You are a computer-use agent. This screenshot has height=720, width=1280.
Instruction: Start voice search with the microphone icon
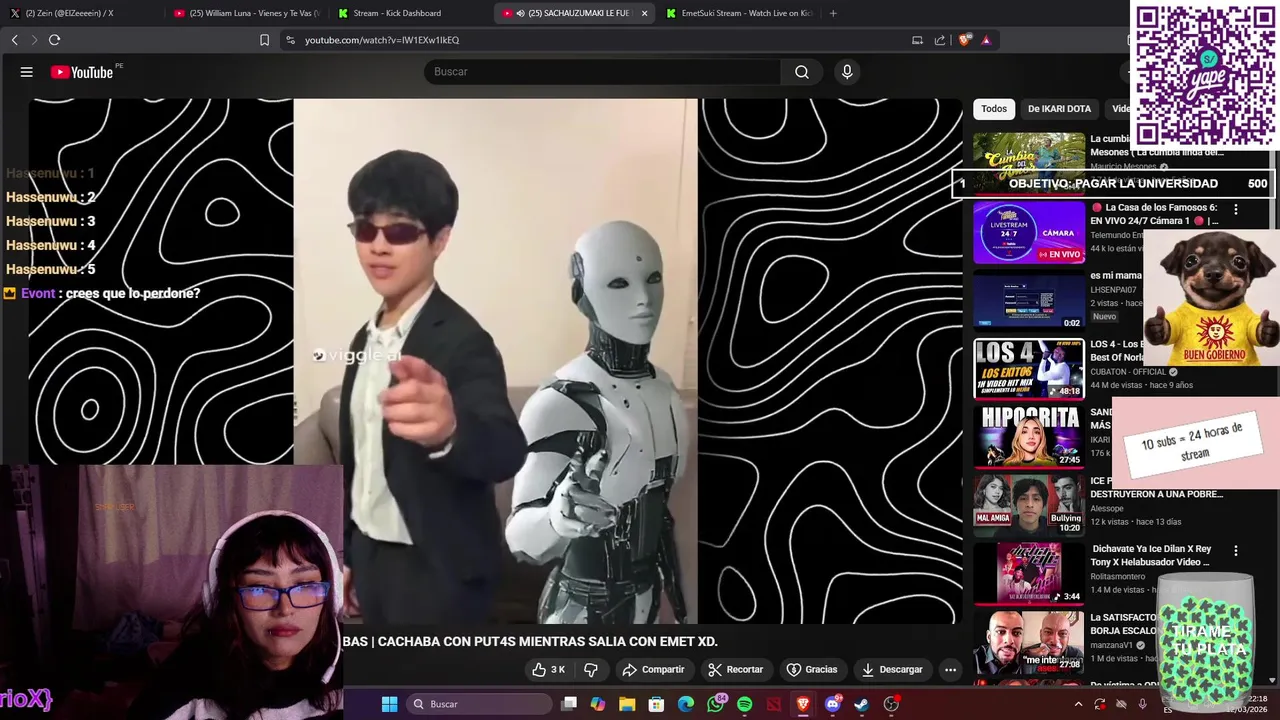pyautogui.click(x=847, y=72)
